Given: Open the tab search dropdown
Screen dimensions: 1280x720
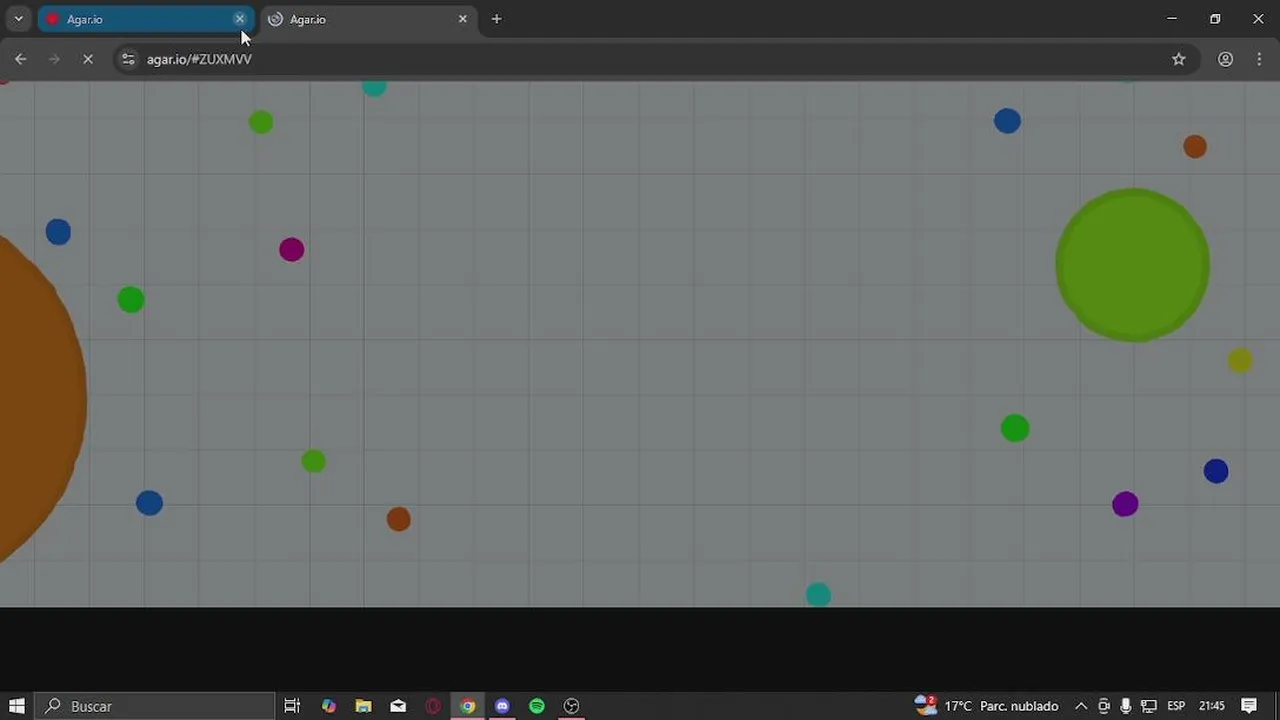Looking at the screenshot, I should (18, 19).
